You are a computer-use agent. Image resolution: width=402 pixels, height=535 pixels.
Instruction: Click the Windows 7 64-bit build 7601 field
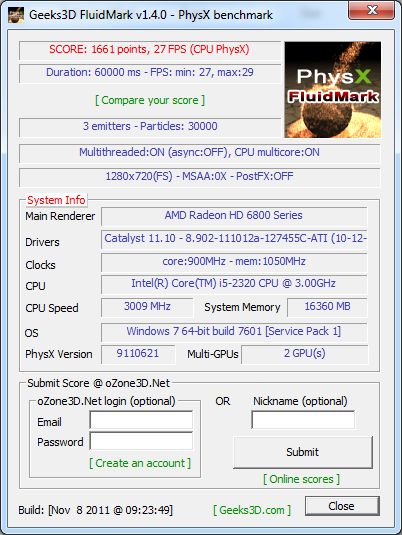point(234,332)
